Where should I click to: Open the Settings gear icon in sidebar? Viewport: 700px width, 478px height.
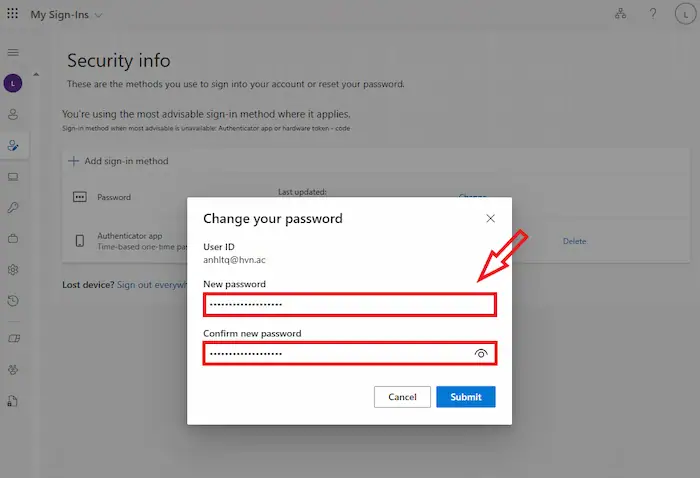point(13,269)
